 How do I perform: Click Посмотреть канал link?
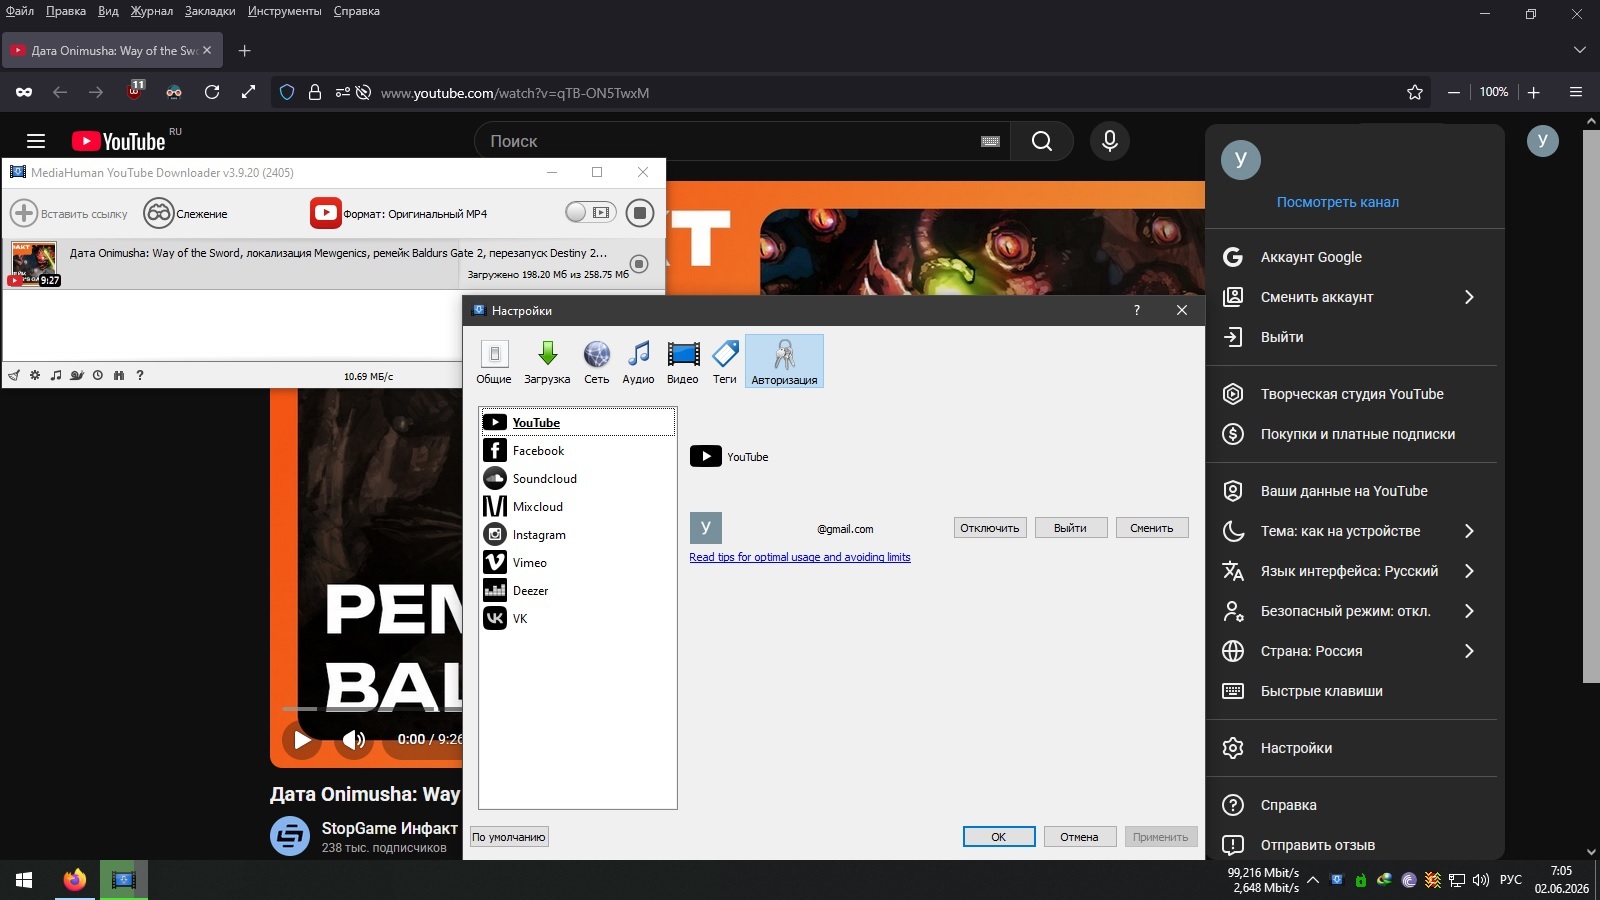pyautogui.click(x=1338, y=202)
